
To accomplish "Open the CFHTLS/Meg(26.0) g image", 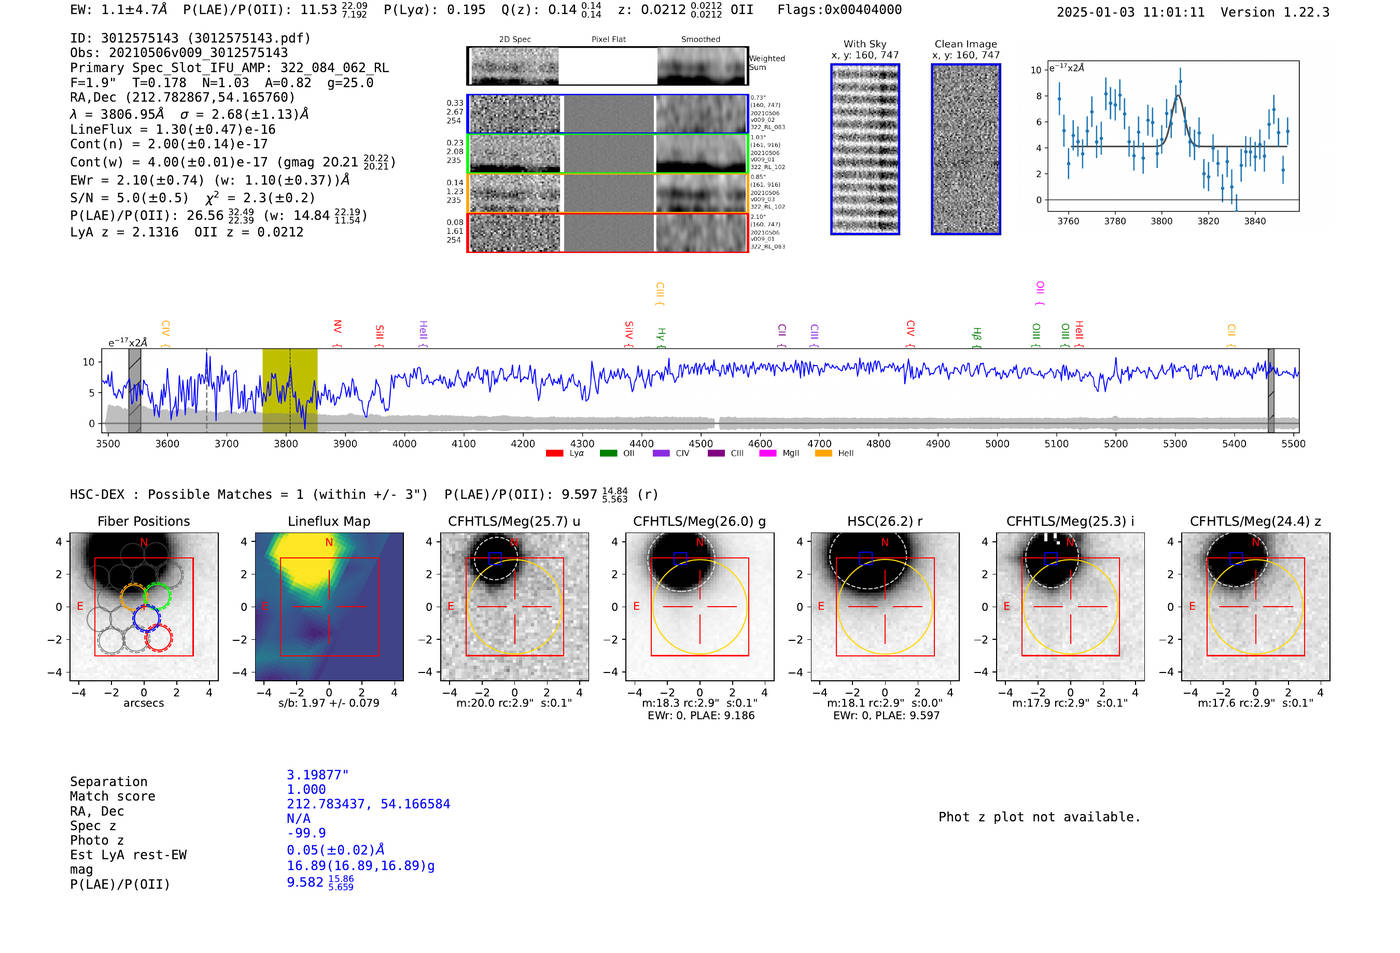I will pyautogui.click(x=700, y=606).
